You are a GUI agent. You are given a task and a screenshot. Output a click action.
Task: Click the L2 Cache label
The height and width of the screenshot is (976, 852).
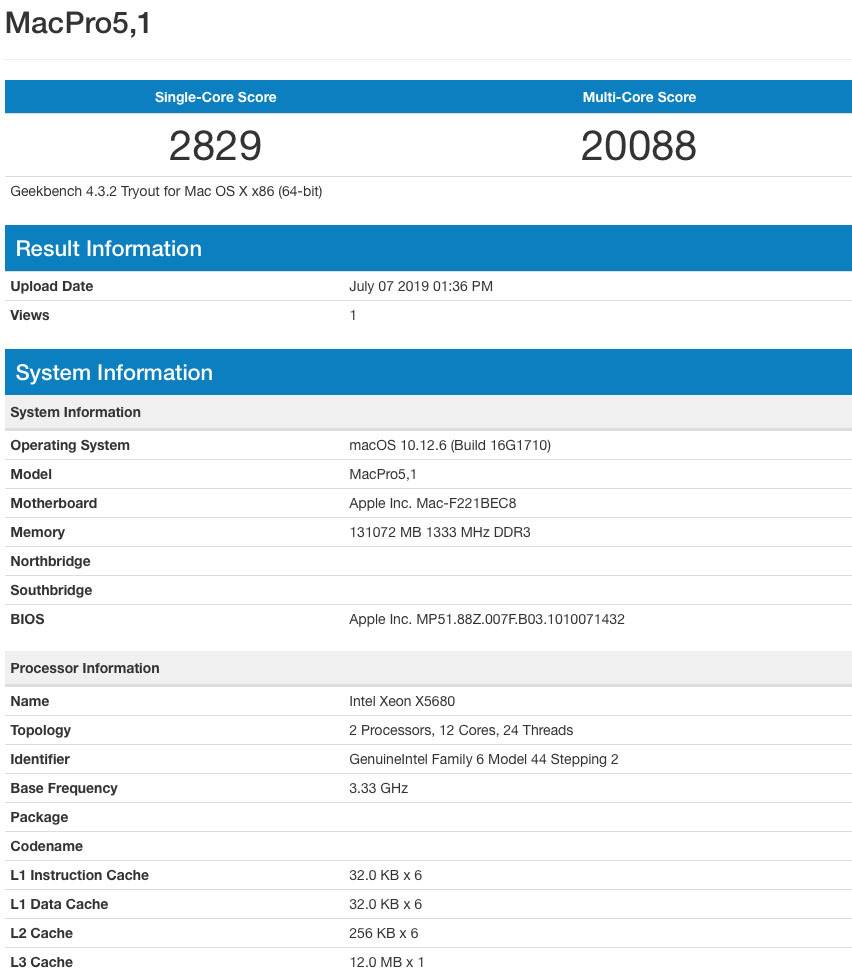41,933
